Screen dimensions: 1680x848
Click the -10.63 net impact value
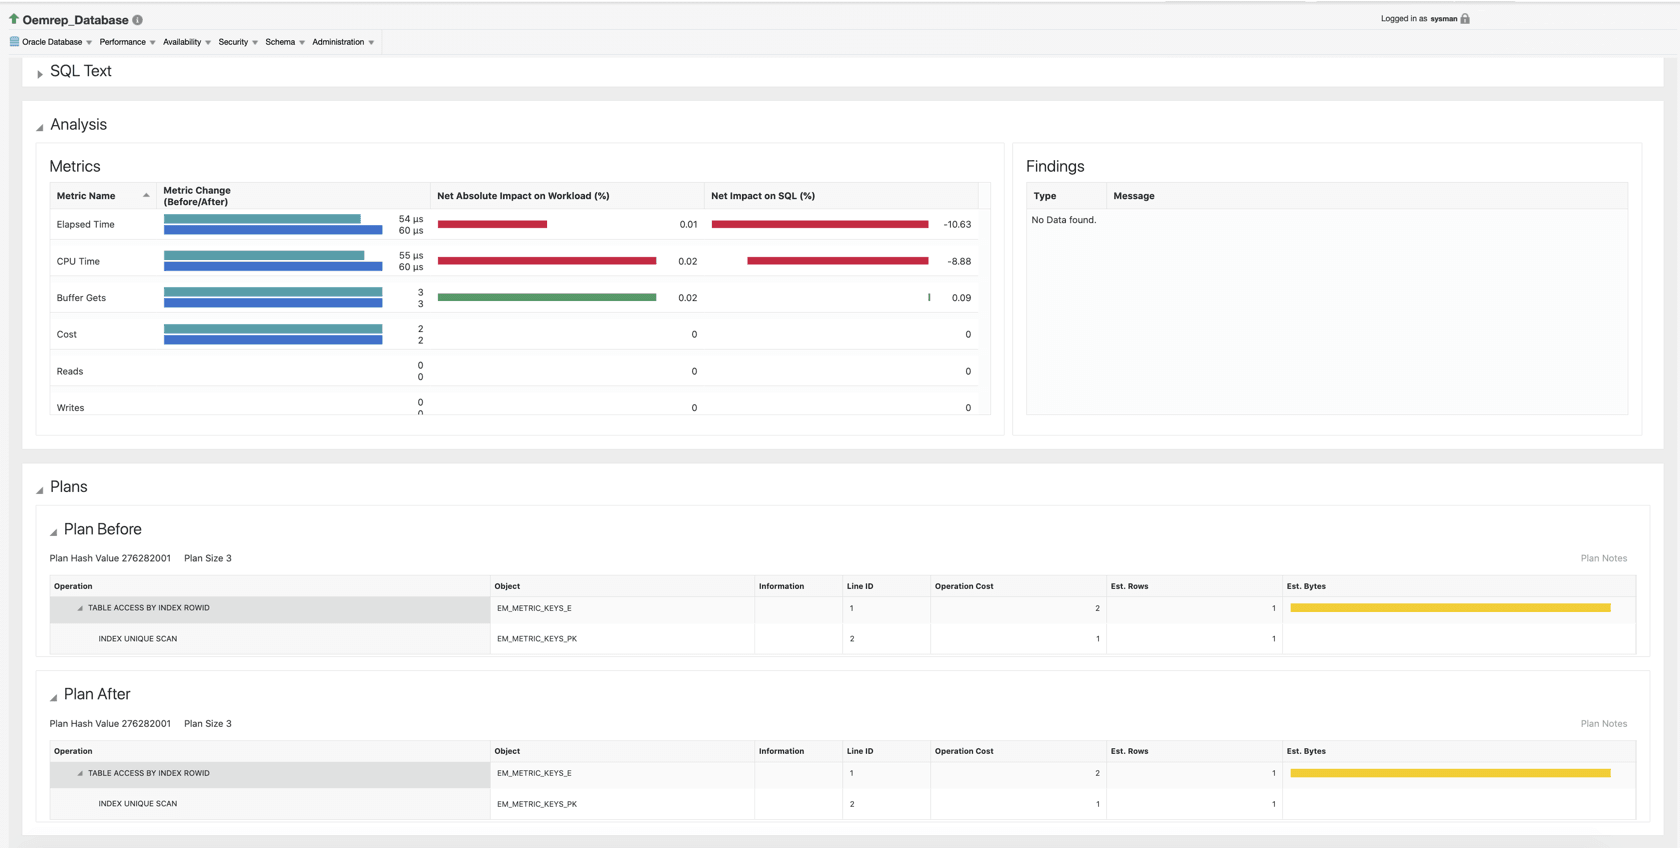pyautogui.click(x=957, y=225)
